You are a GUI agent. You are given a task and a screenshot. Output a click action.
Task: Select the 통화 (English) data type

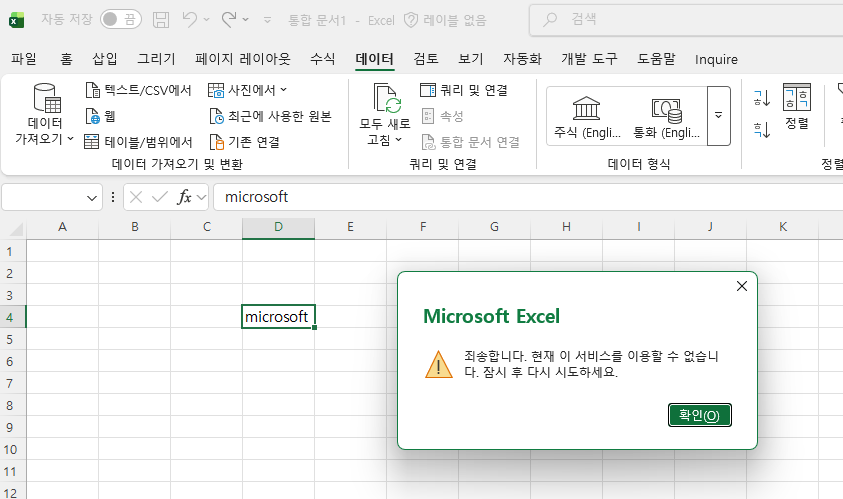pos(667,117)
